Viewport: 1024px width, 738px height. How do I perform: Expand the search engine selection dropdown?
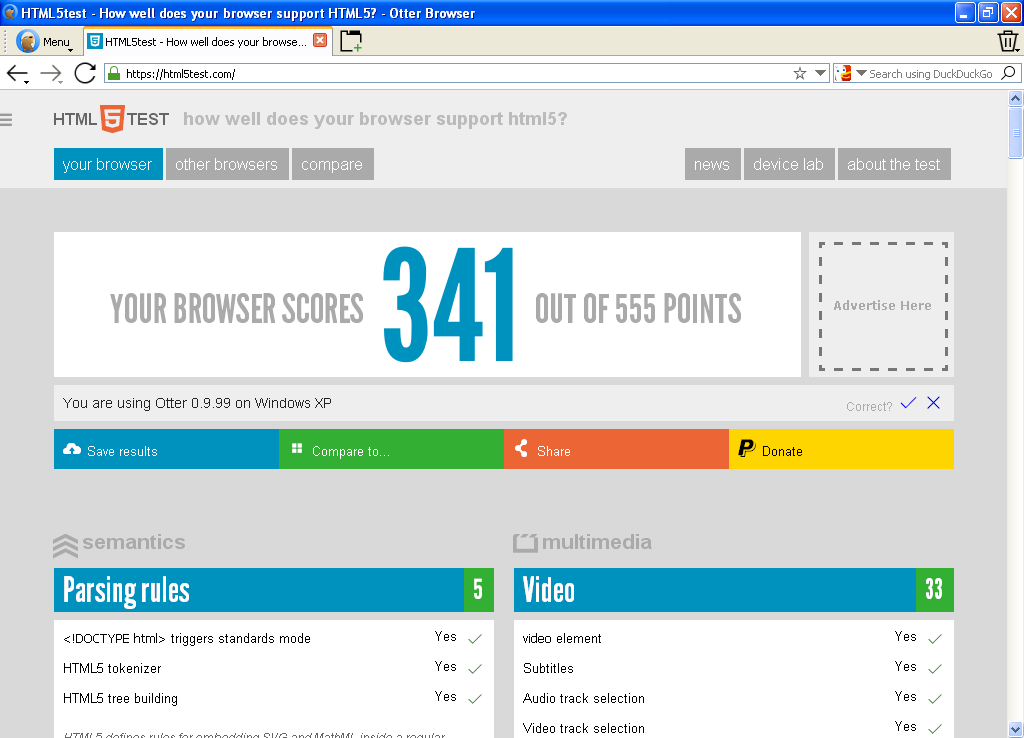pyautogui.click(x=861, y=72)
